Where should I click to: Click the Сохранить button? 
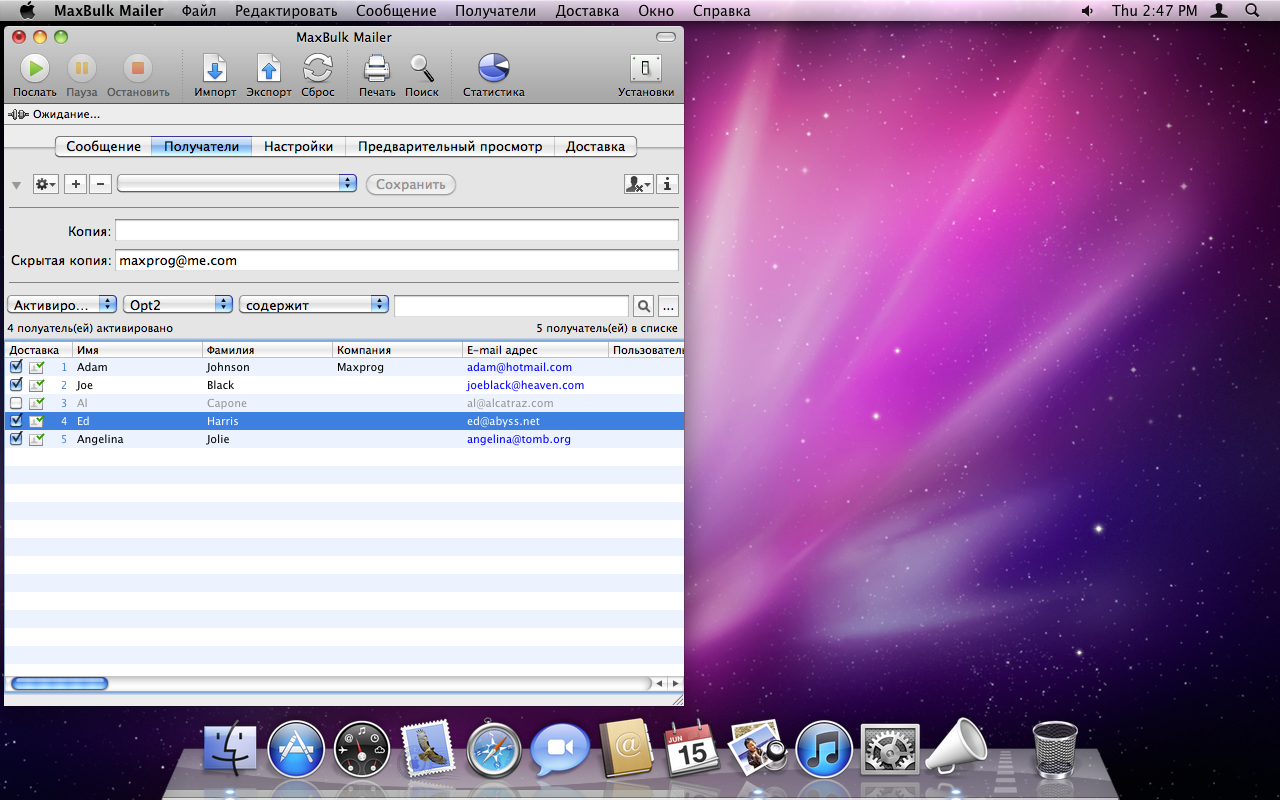pyautogui.click(x=410, y=185)
